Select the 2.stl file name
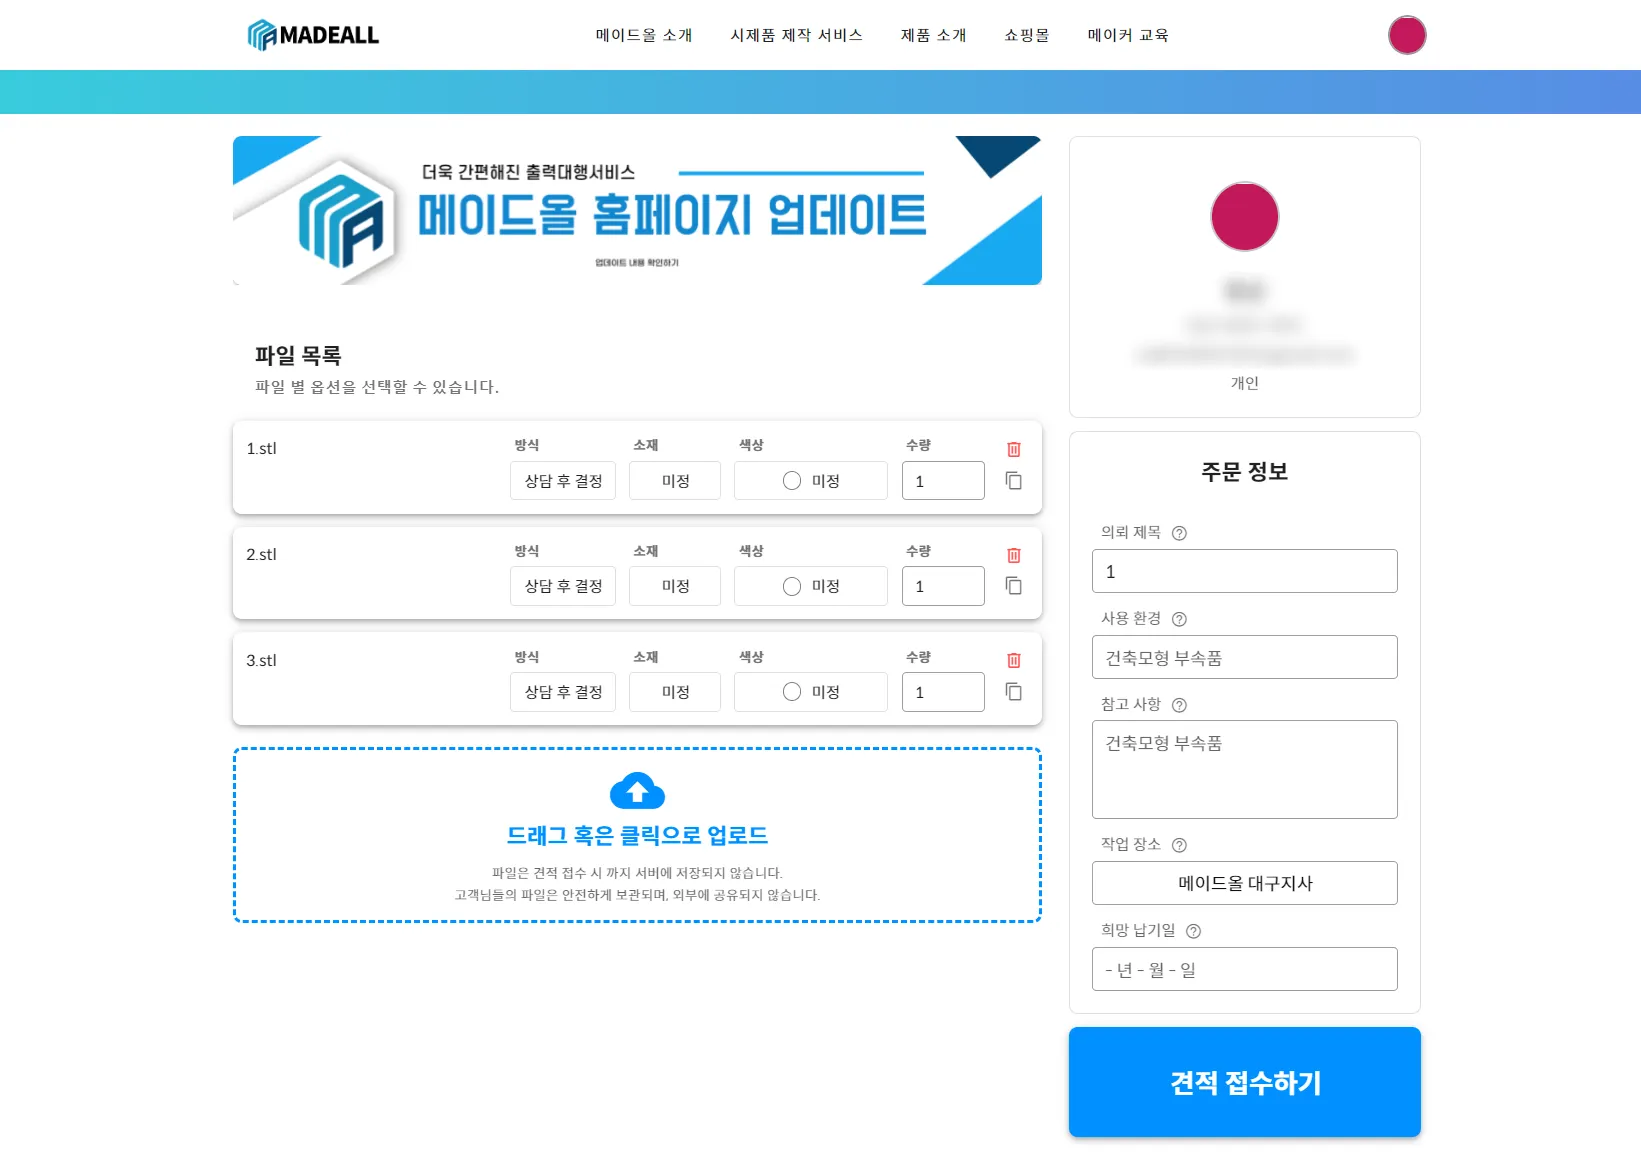1641x1167 pixels. click(x=261, y=555)
